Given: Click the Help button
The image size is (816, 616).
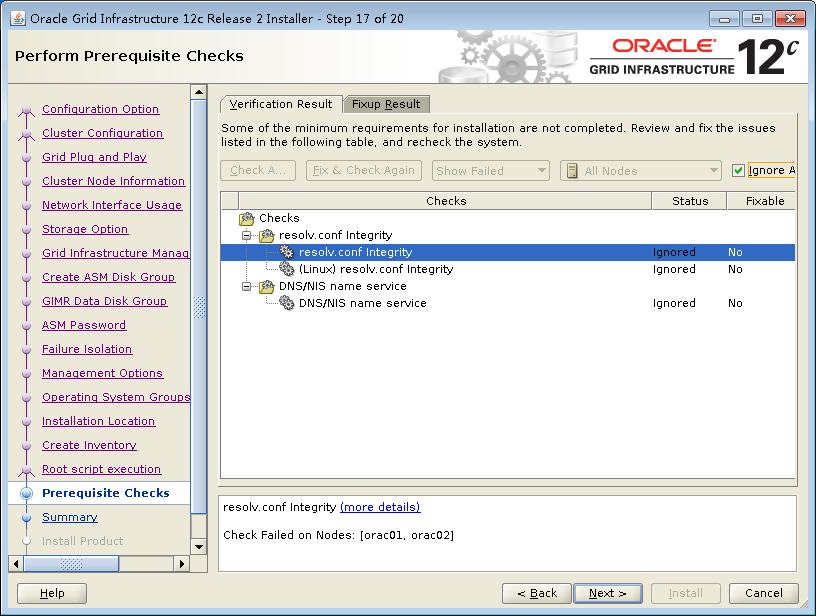Looking at the screenshot, I should pos(52,593).
